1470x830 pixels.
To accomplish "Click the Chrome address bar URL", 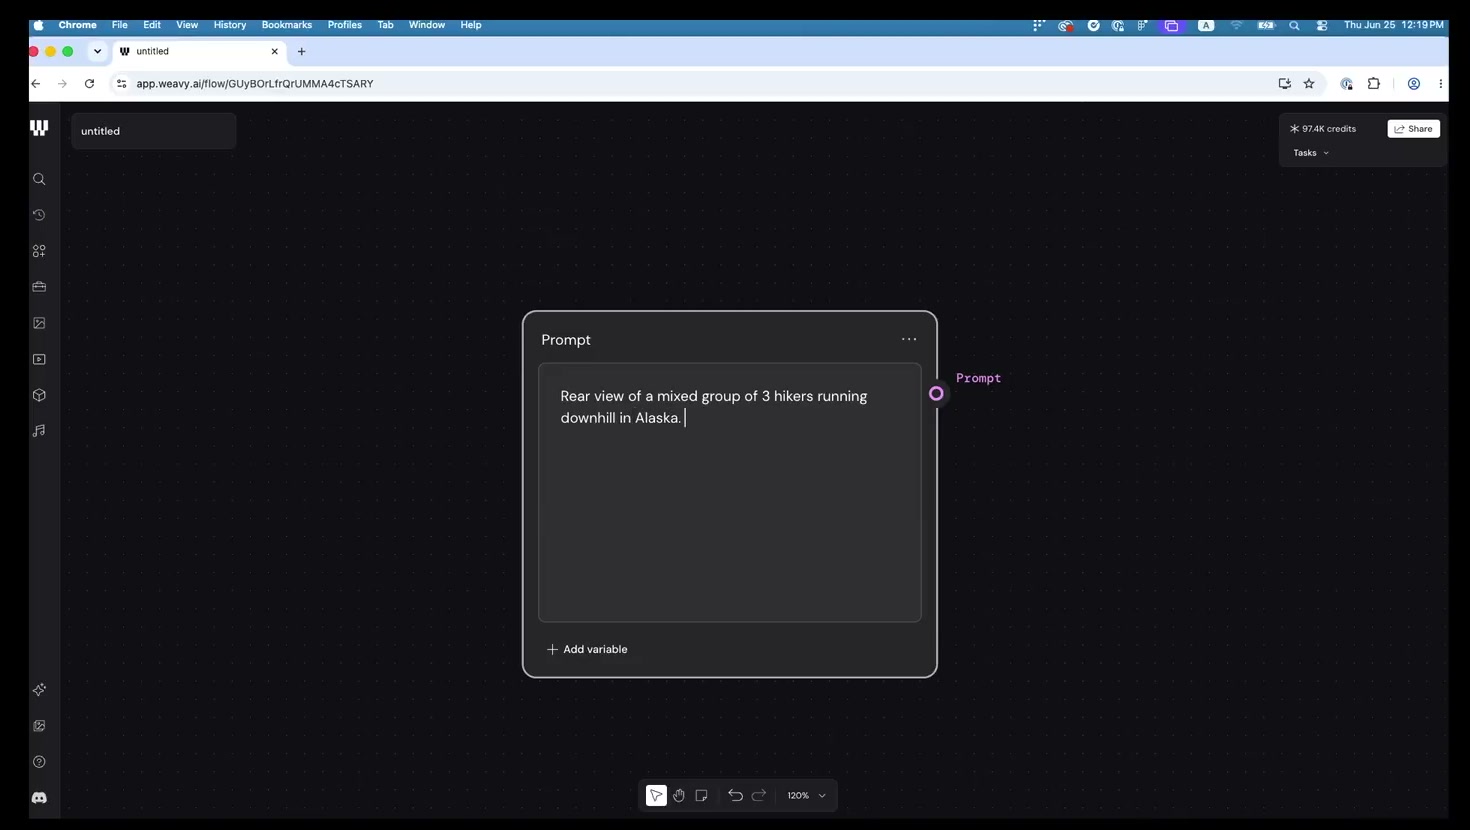I will [255, 84].
